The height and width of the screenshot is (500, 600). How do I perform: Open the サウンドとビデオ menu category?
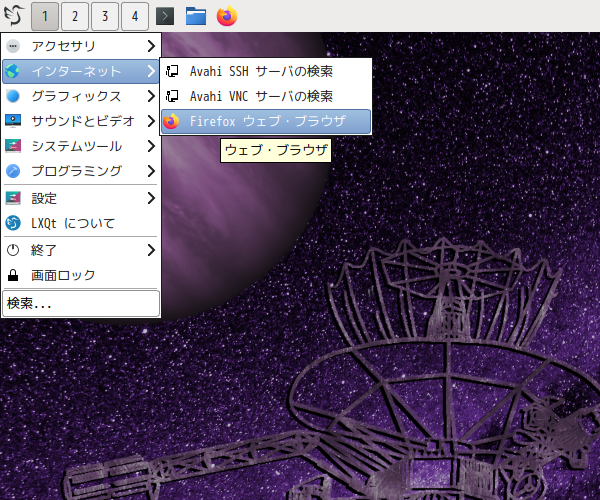pos(80,121)
